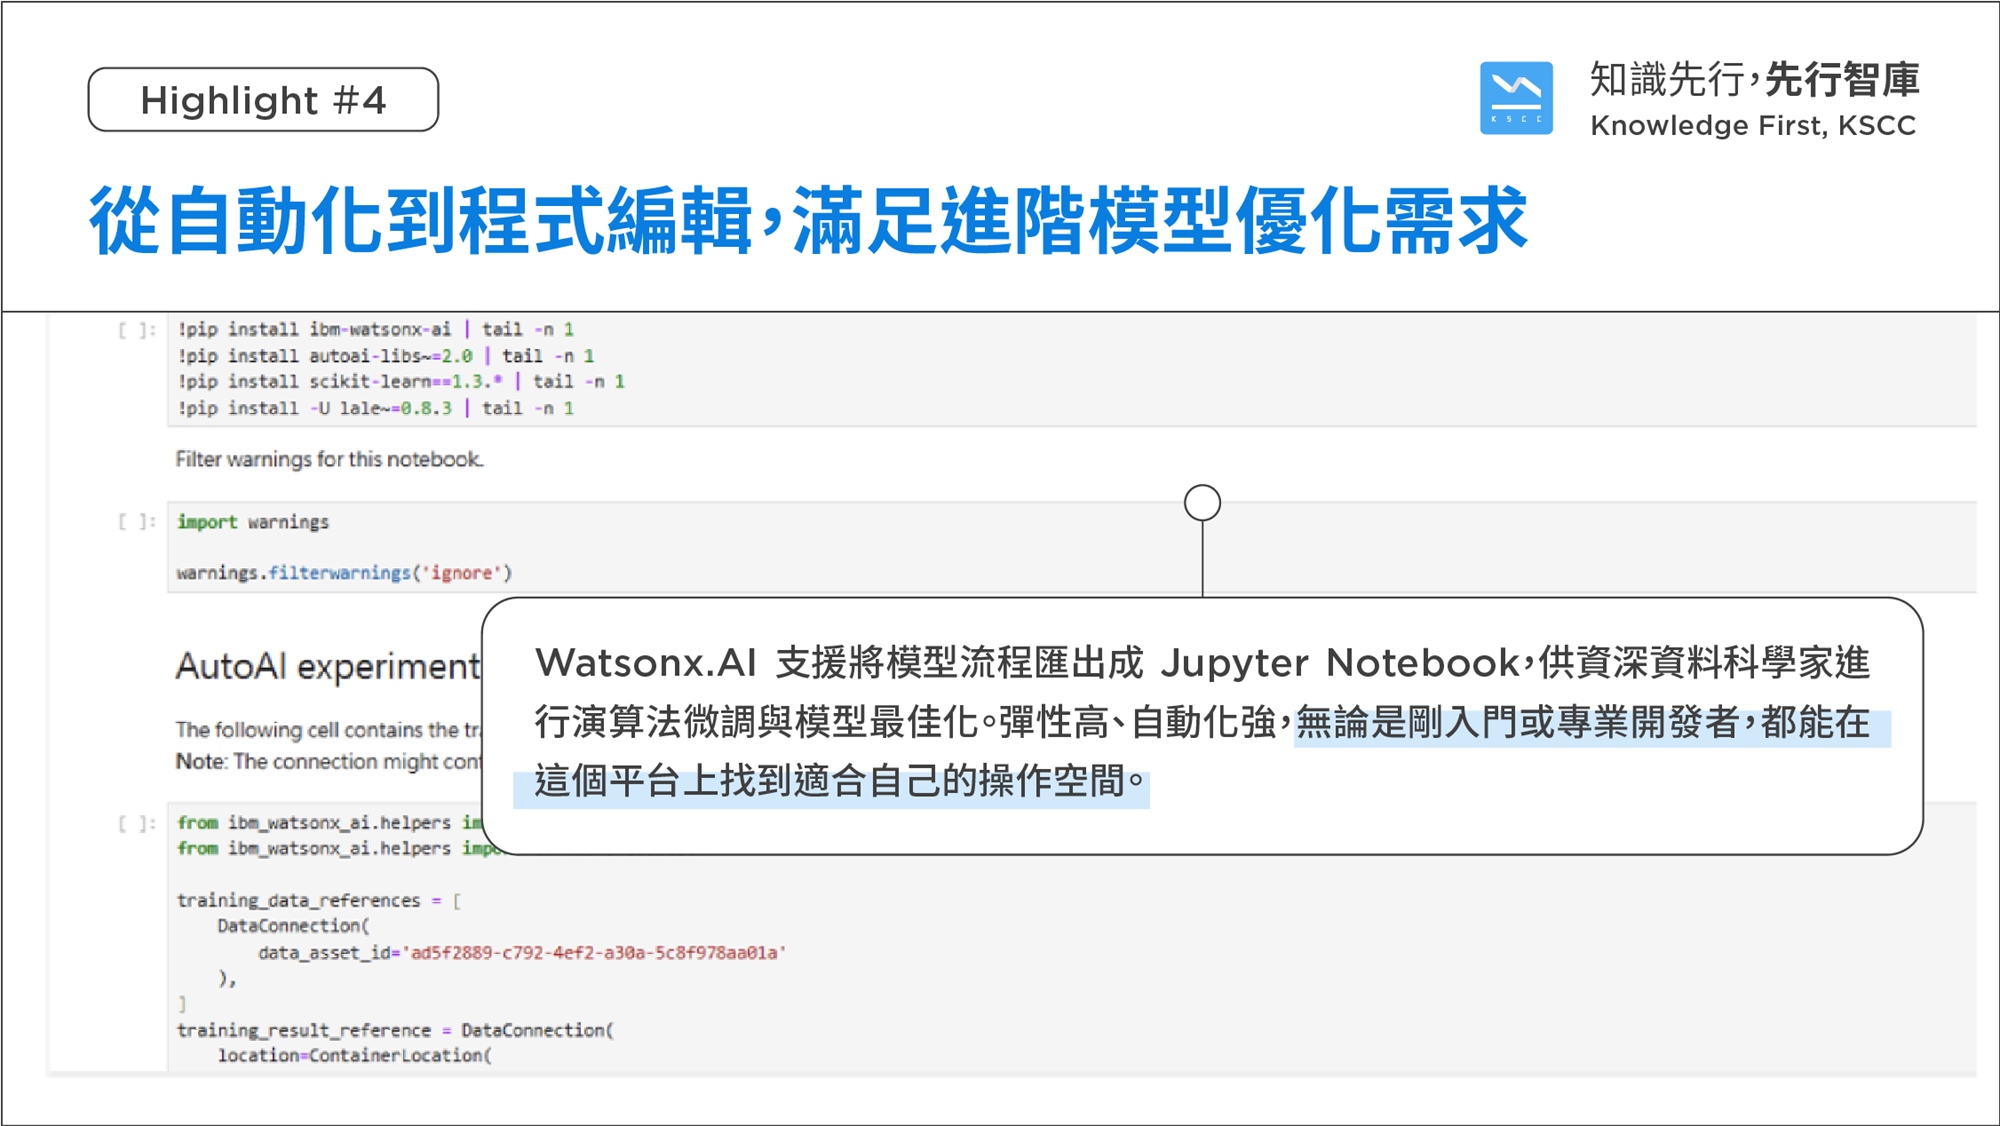Click the Chinese slogan beside the logo
Viewport: 2000px width, 1126px height.
coord(1753,80)
